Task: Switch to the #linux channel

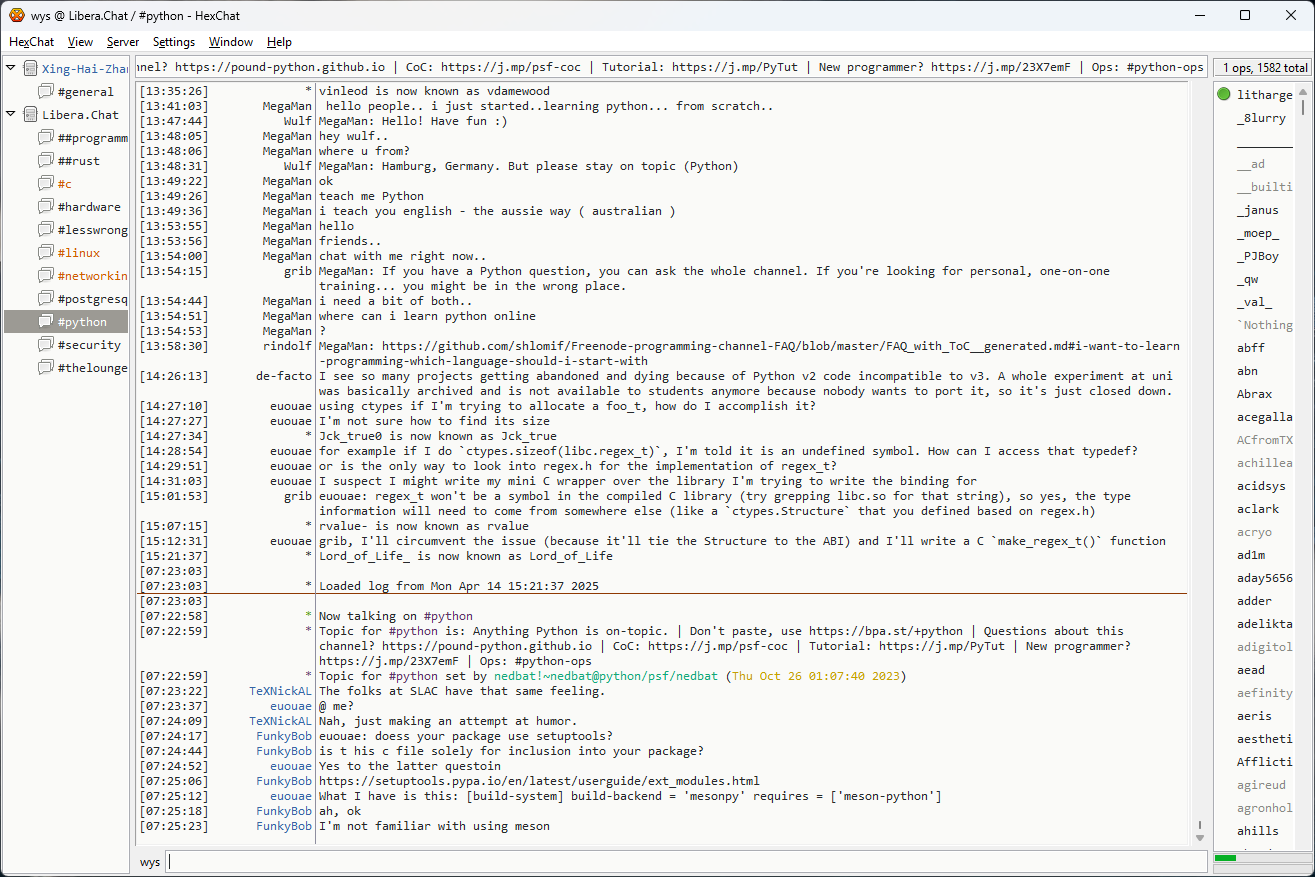Action: click(78, 253)
